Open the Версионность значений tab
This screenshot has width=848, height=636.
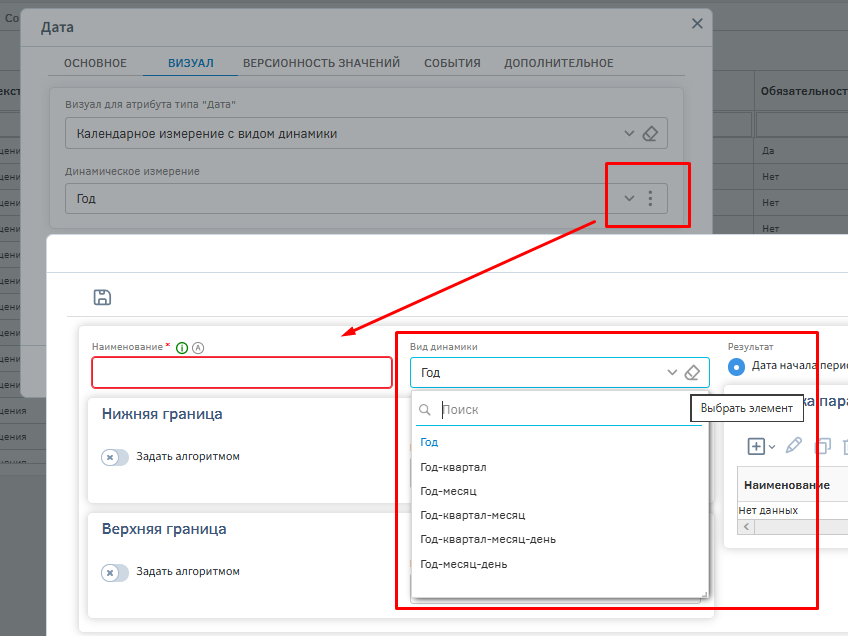pyautogui.click(x=321, y=63)
